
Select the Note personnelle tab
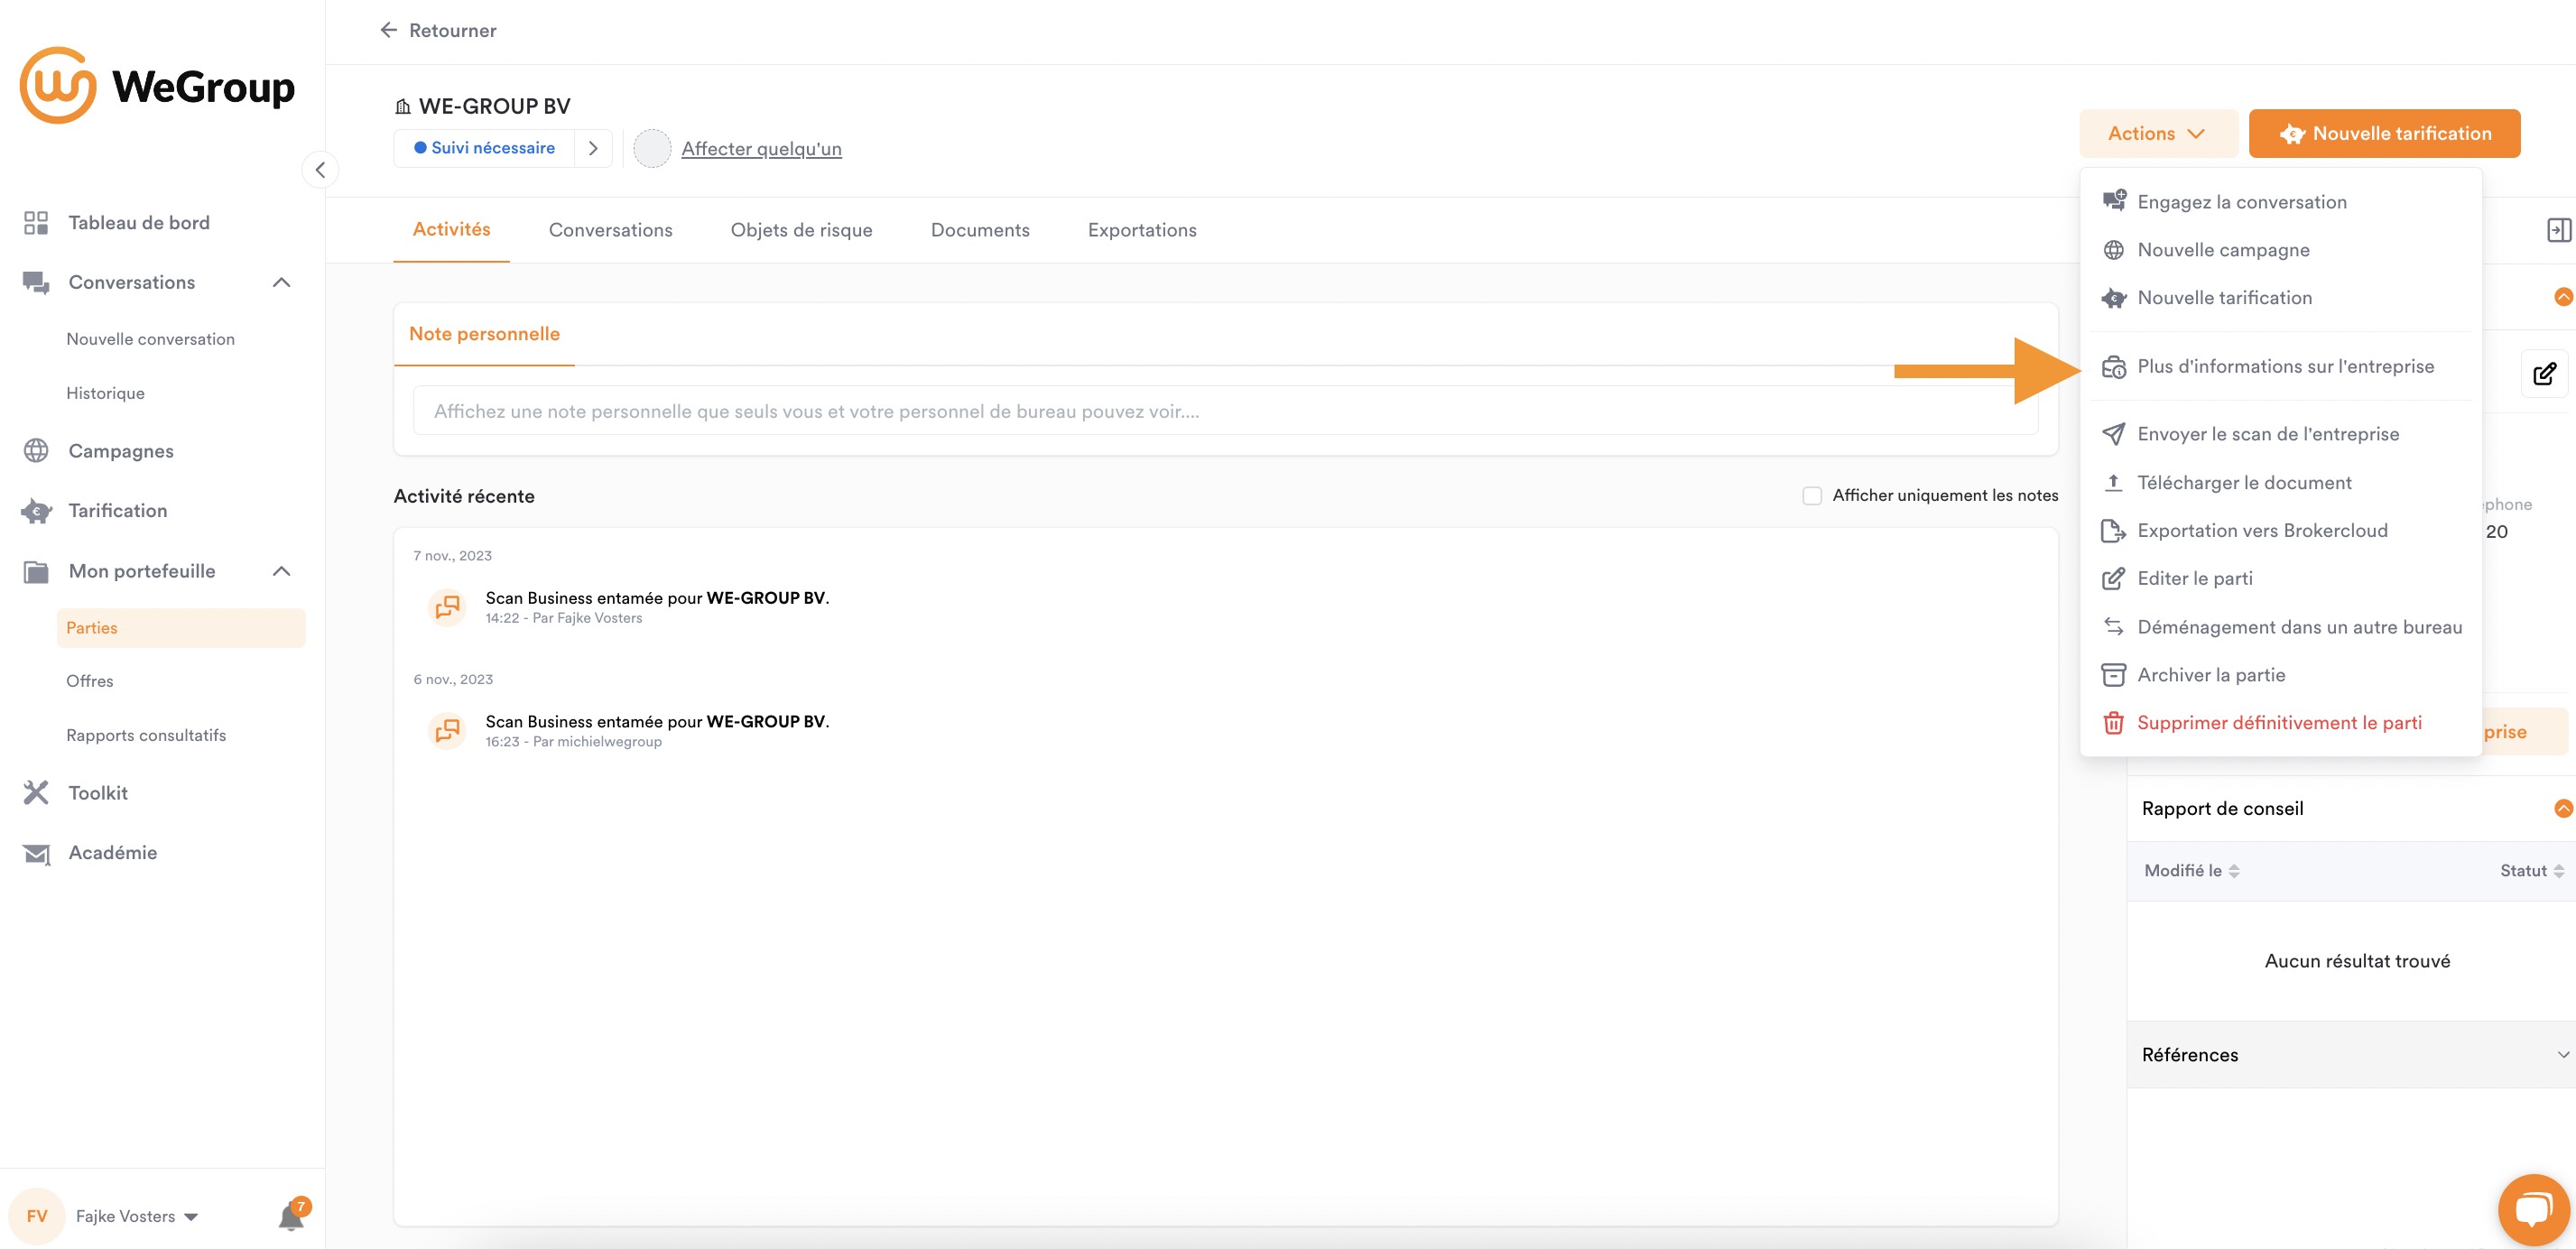tap(484, 334)
